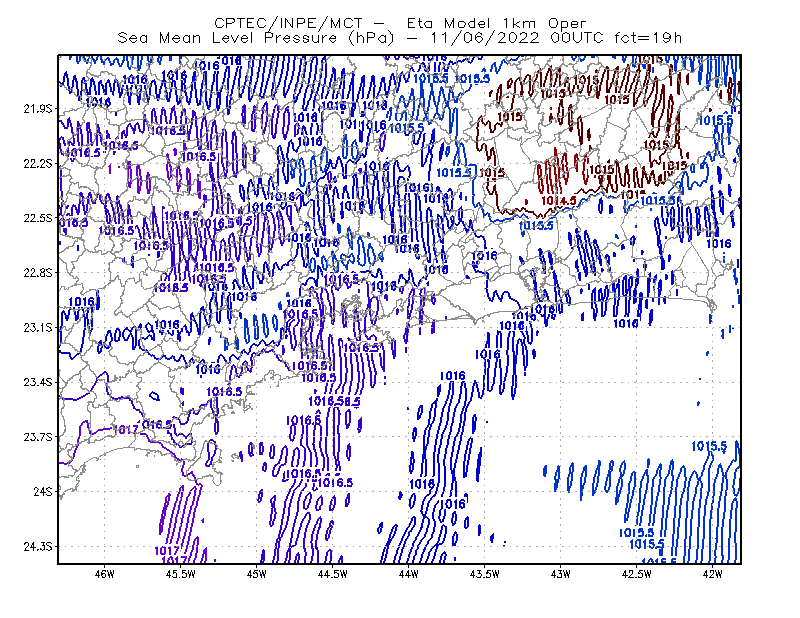
Task: Click the 24.3S latitude axis label
Action: coord(38,546)
